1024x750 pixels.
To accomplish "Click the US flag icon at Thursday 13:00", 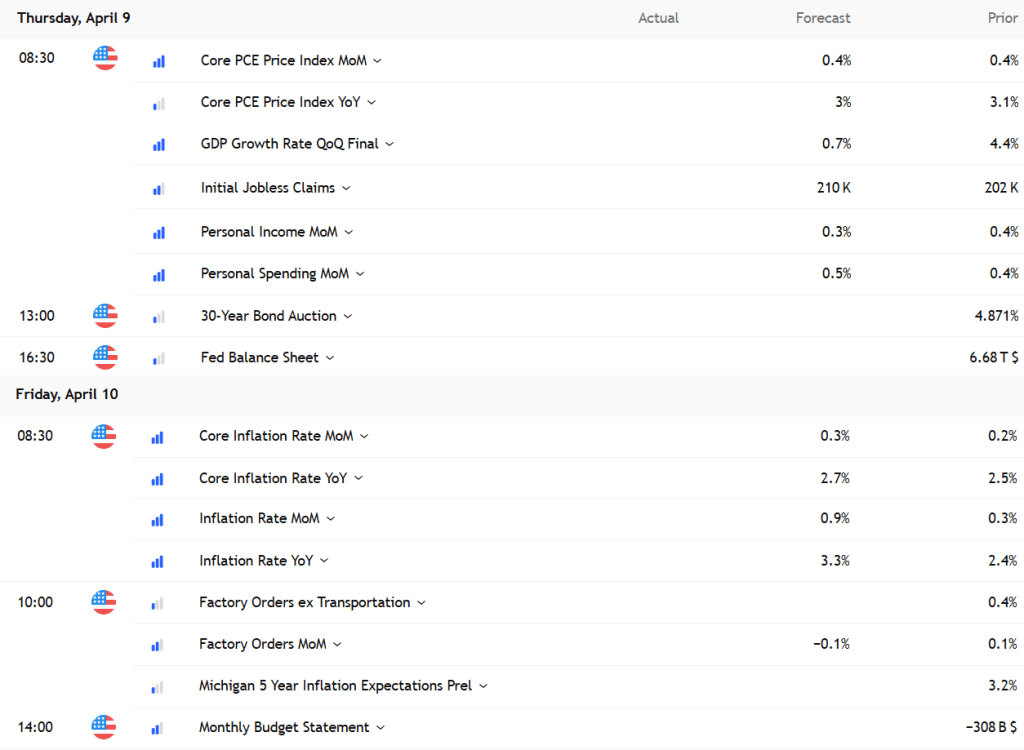I will [105, 316].
